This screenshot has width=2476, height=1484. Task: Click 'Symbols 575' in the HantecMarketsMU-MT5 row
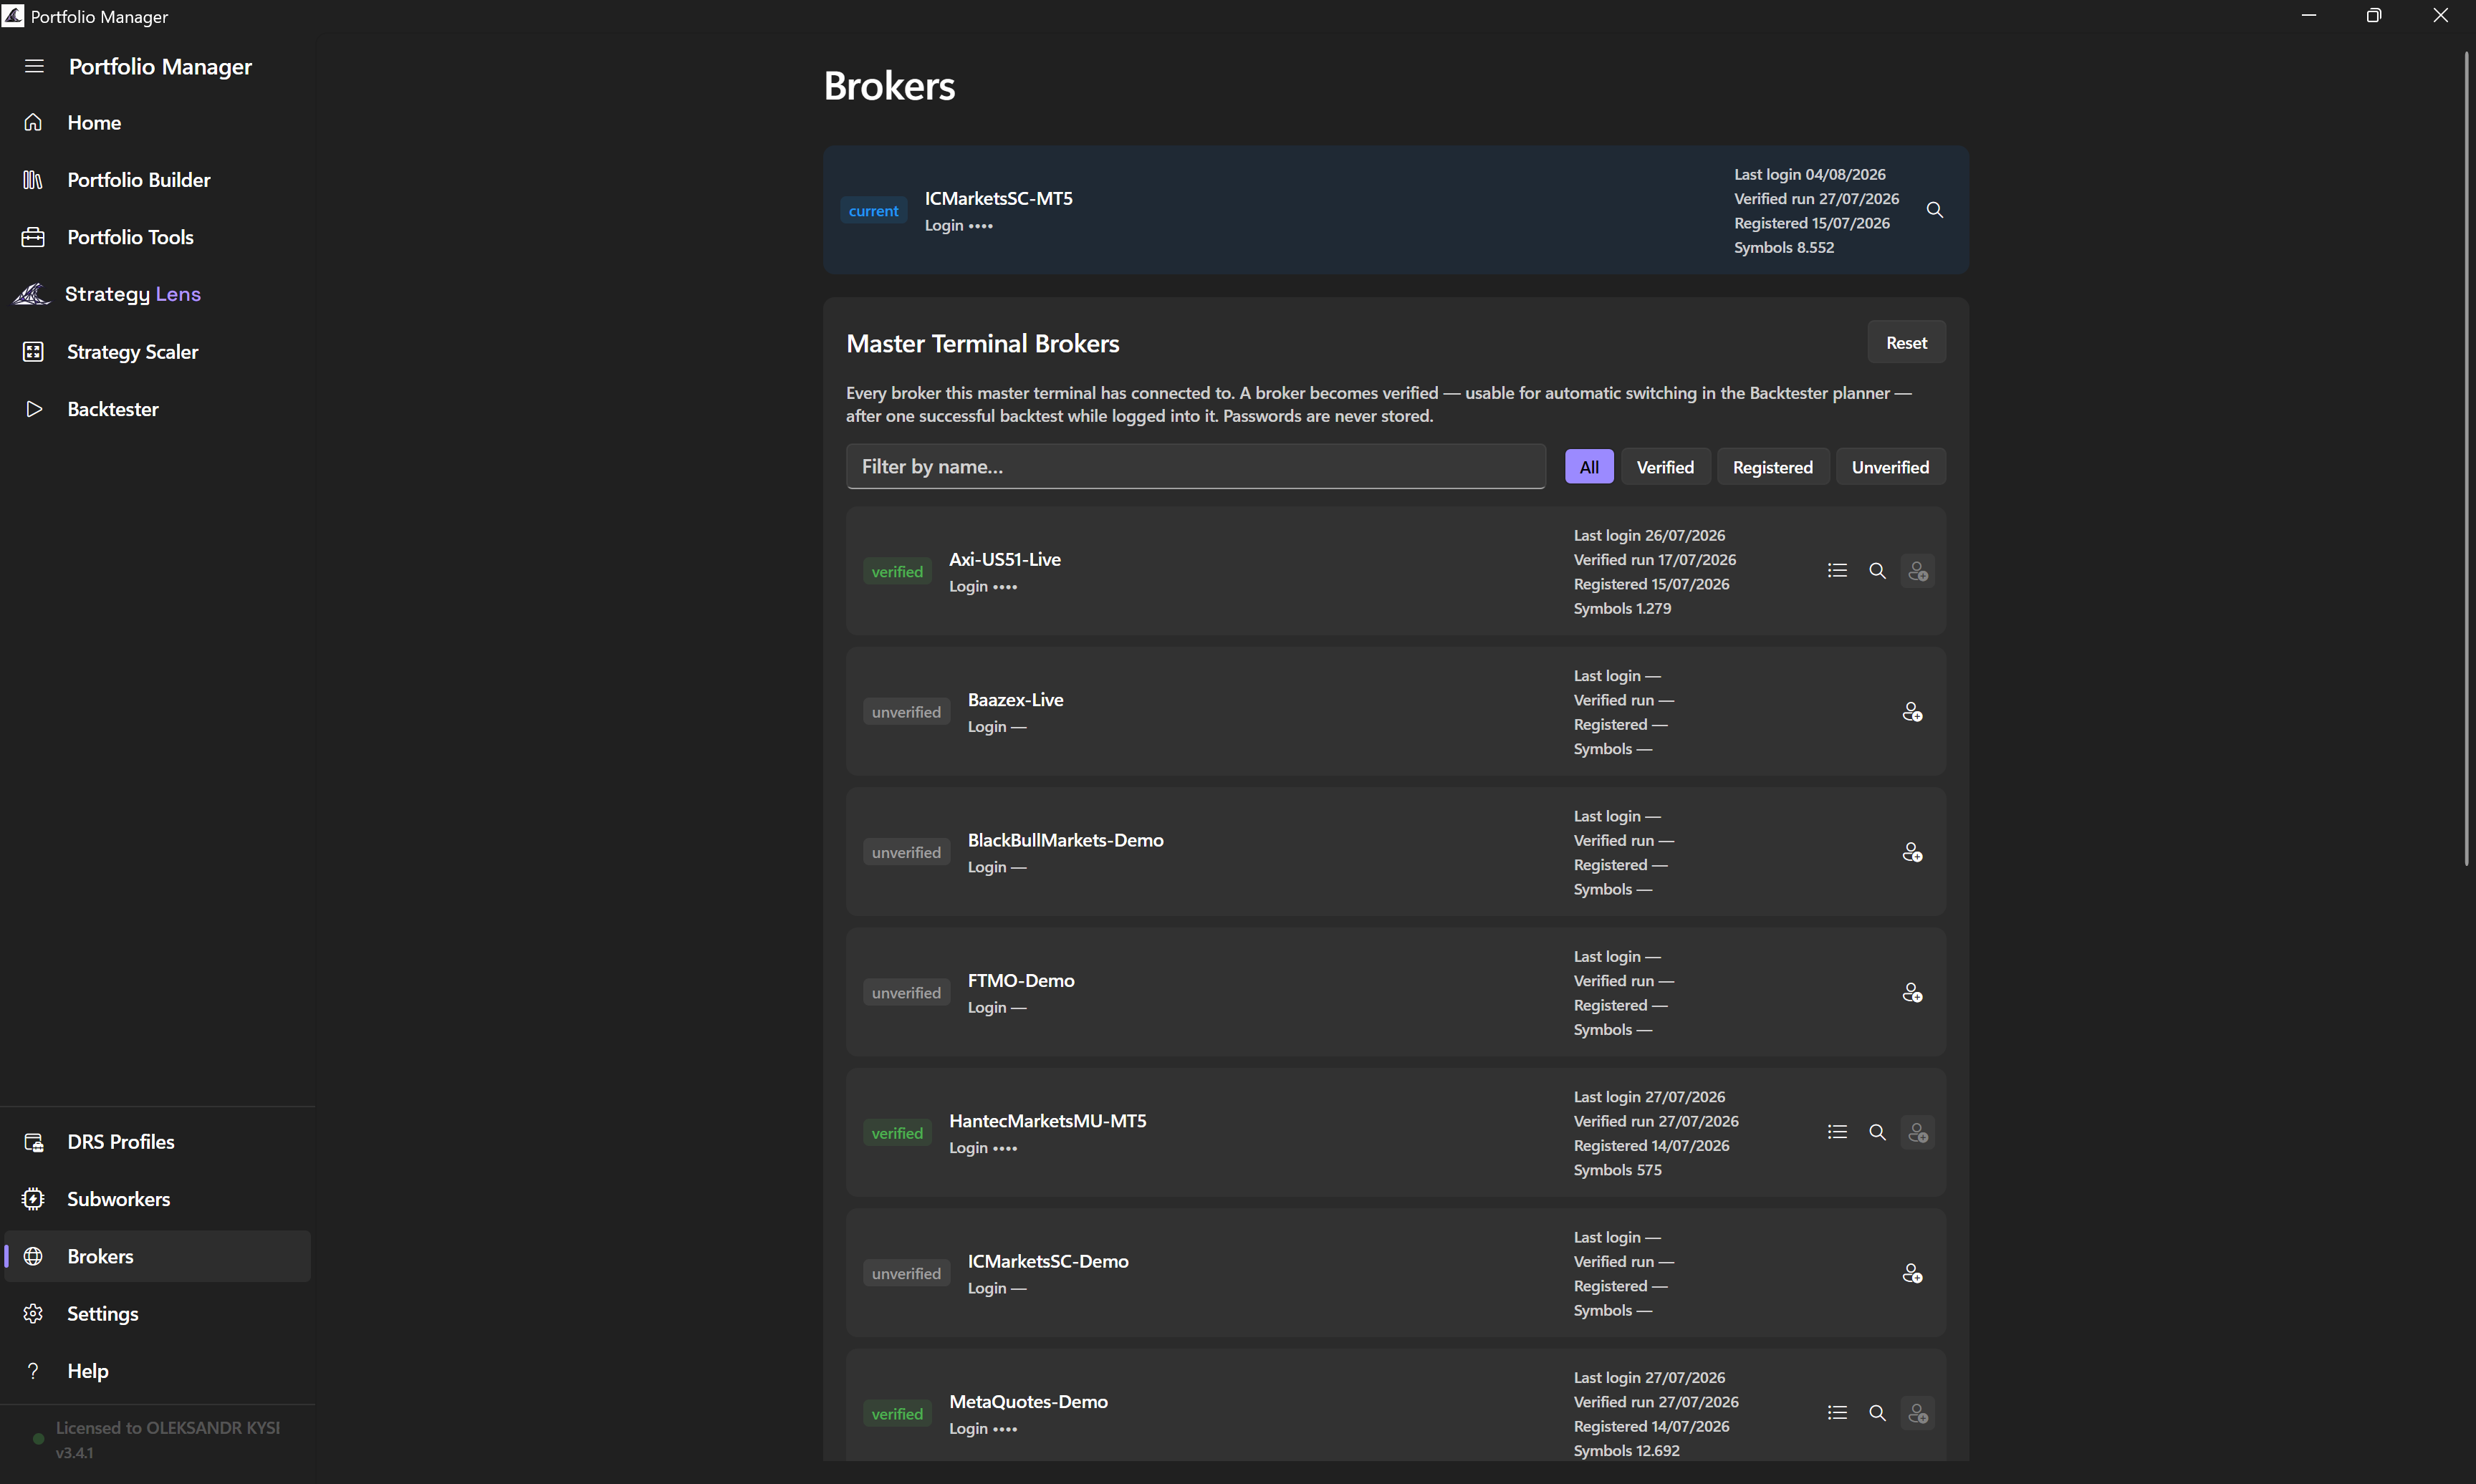pyautogui.click(x=1617, y=1170)
